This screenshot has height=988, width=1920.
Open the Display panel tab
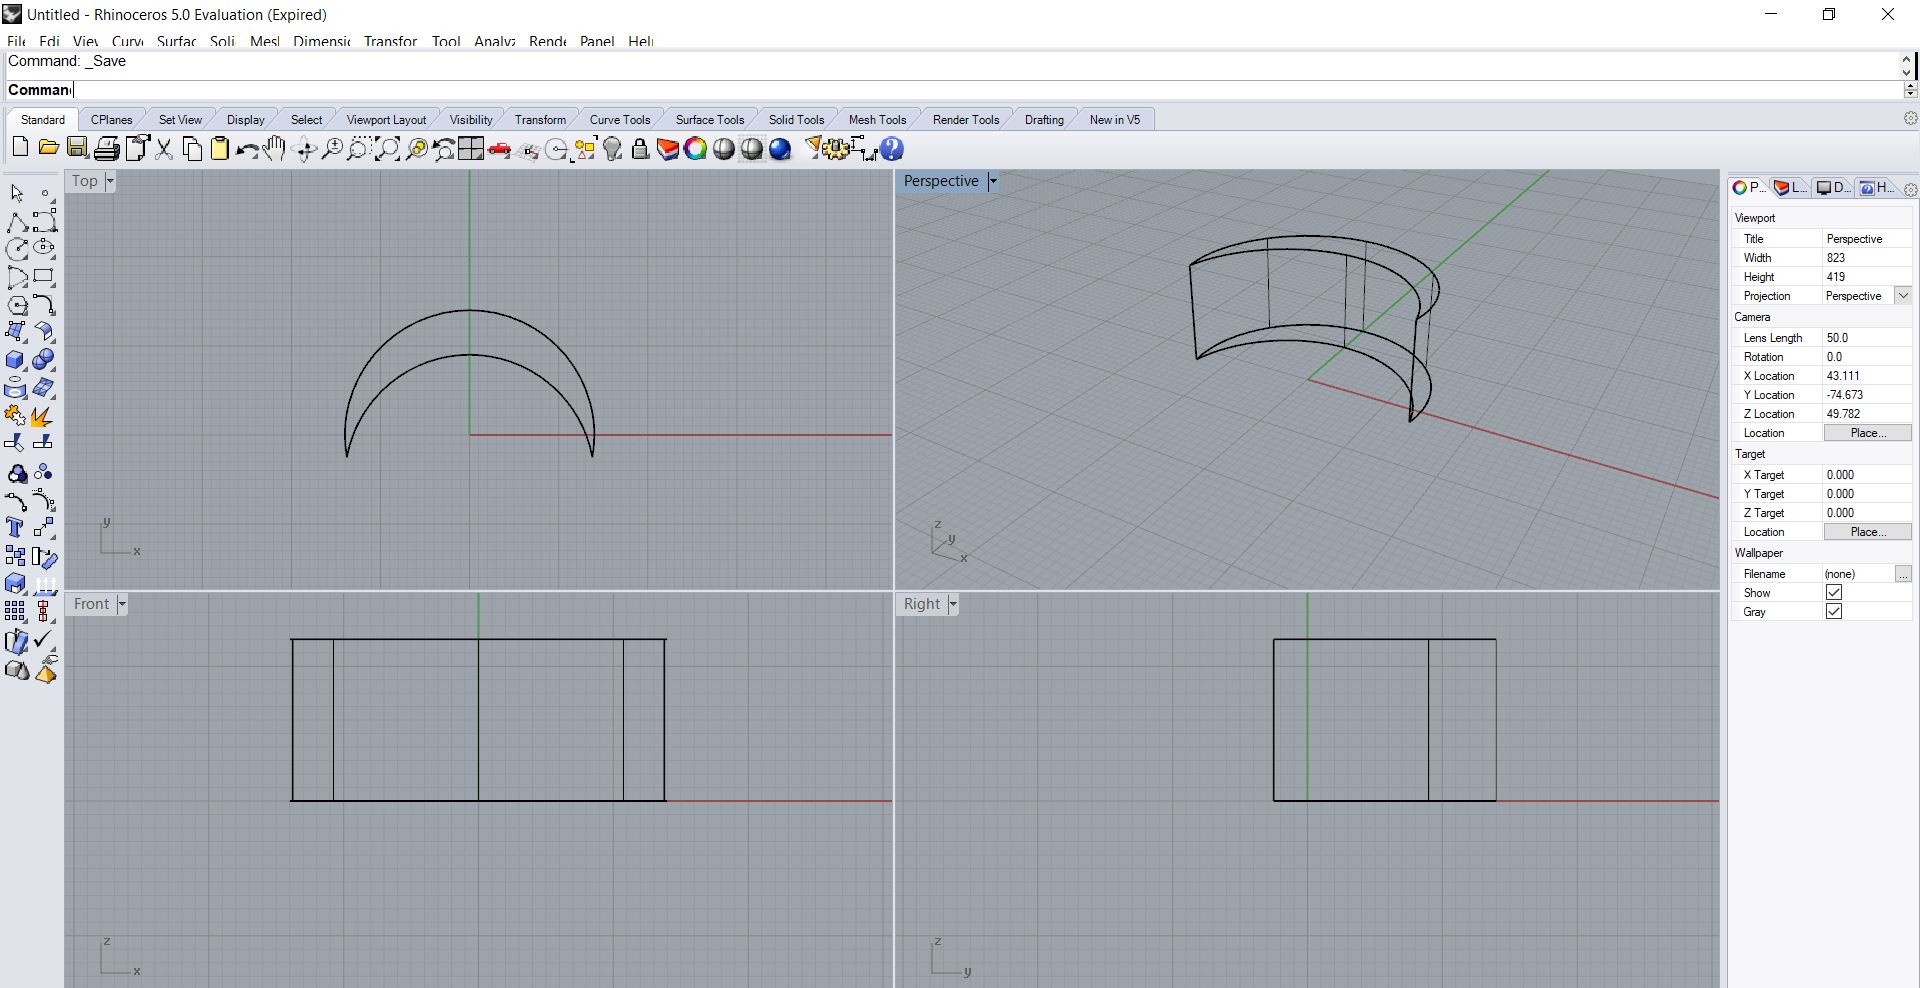[x=1833, y=187]
